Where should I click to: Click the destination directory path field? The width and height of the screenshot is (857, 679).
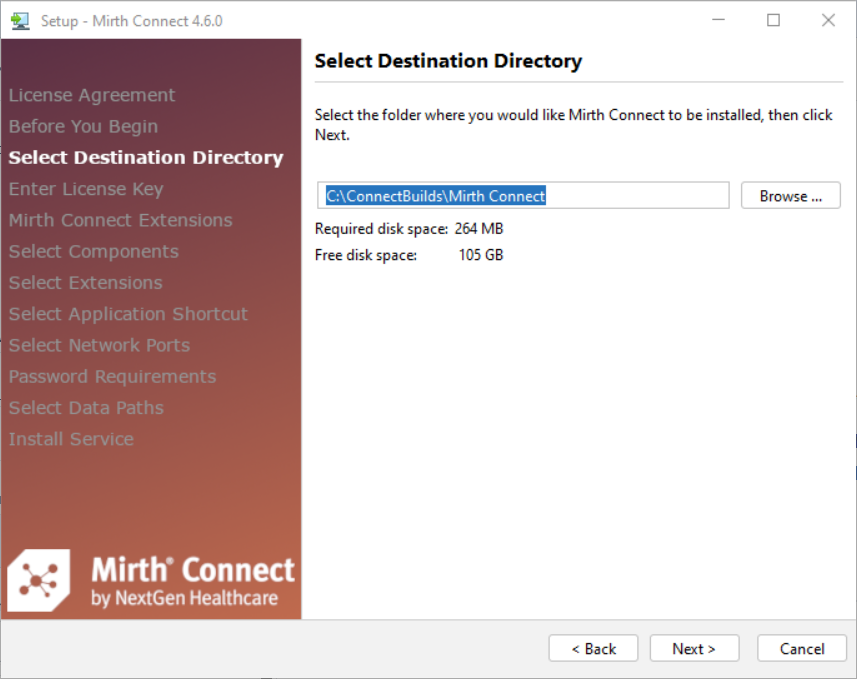coord(524,196)
